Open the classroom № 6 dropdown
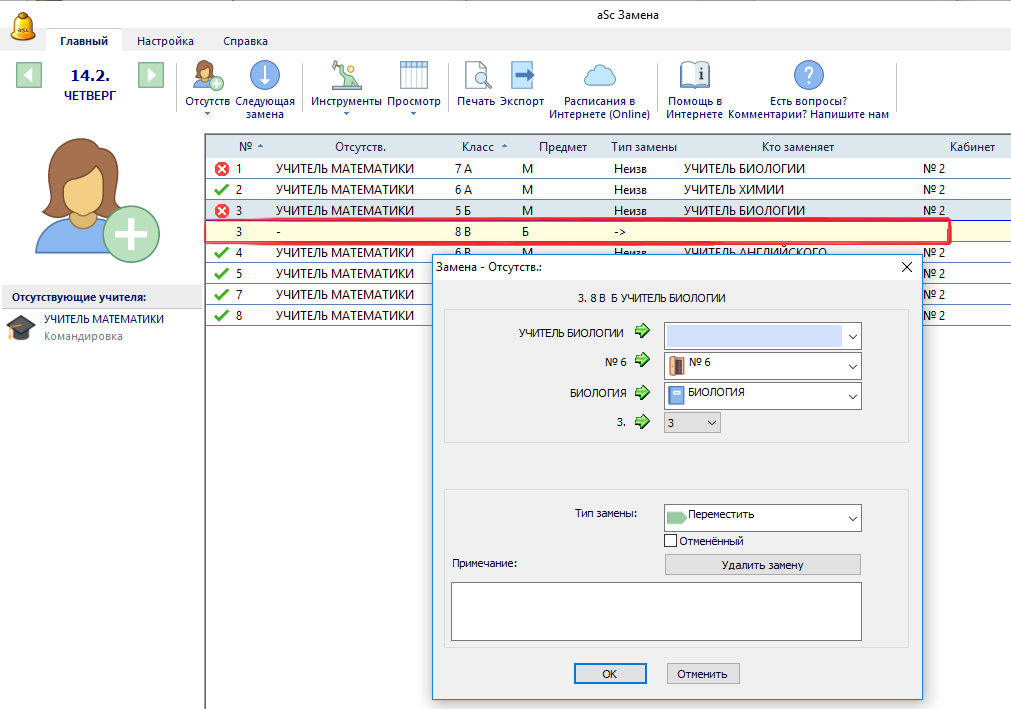1011x709 pixels. [763, 366]
